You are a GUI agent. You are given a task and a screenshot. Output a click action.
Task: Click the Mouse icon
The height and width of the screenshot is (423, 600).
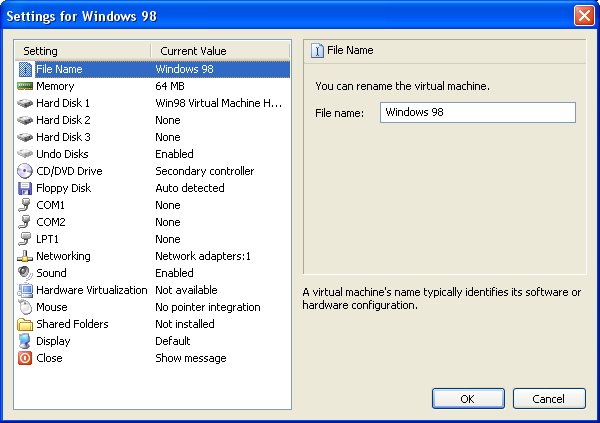click(x=25, y=307)
